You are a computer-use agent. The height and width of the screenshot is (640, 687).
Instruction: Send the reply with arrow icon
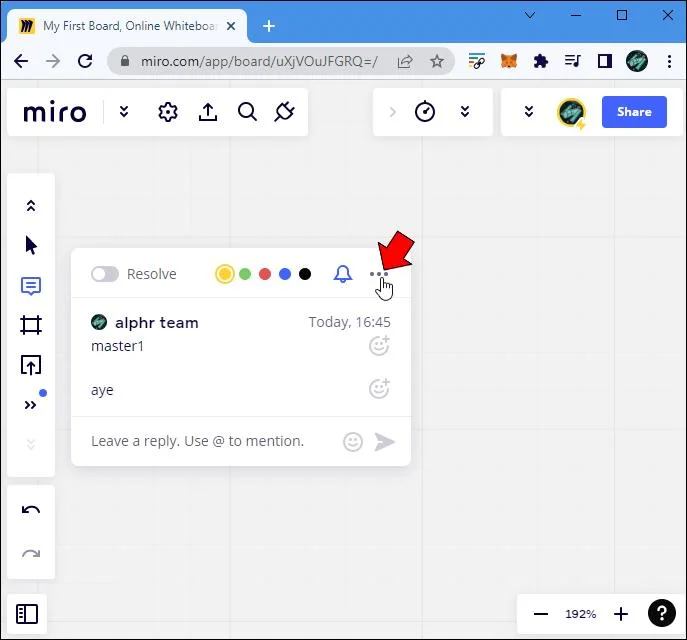(385, 442)
